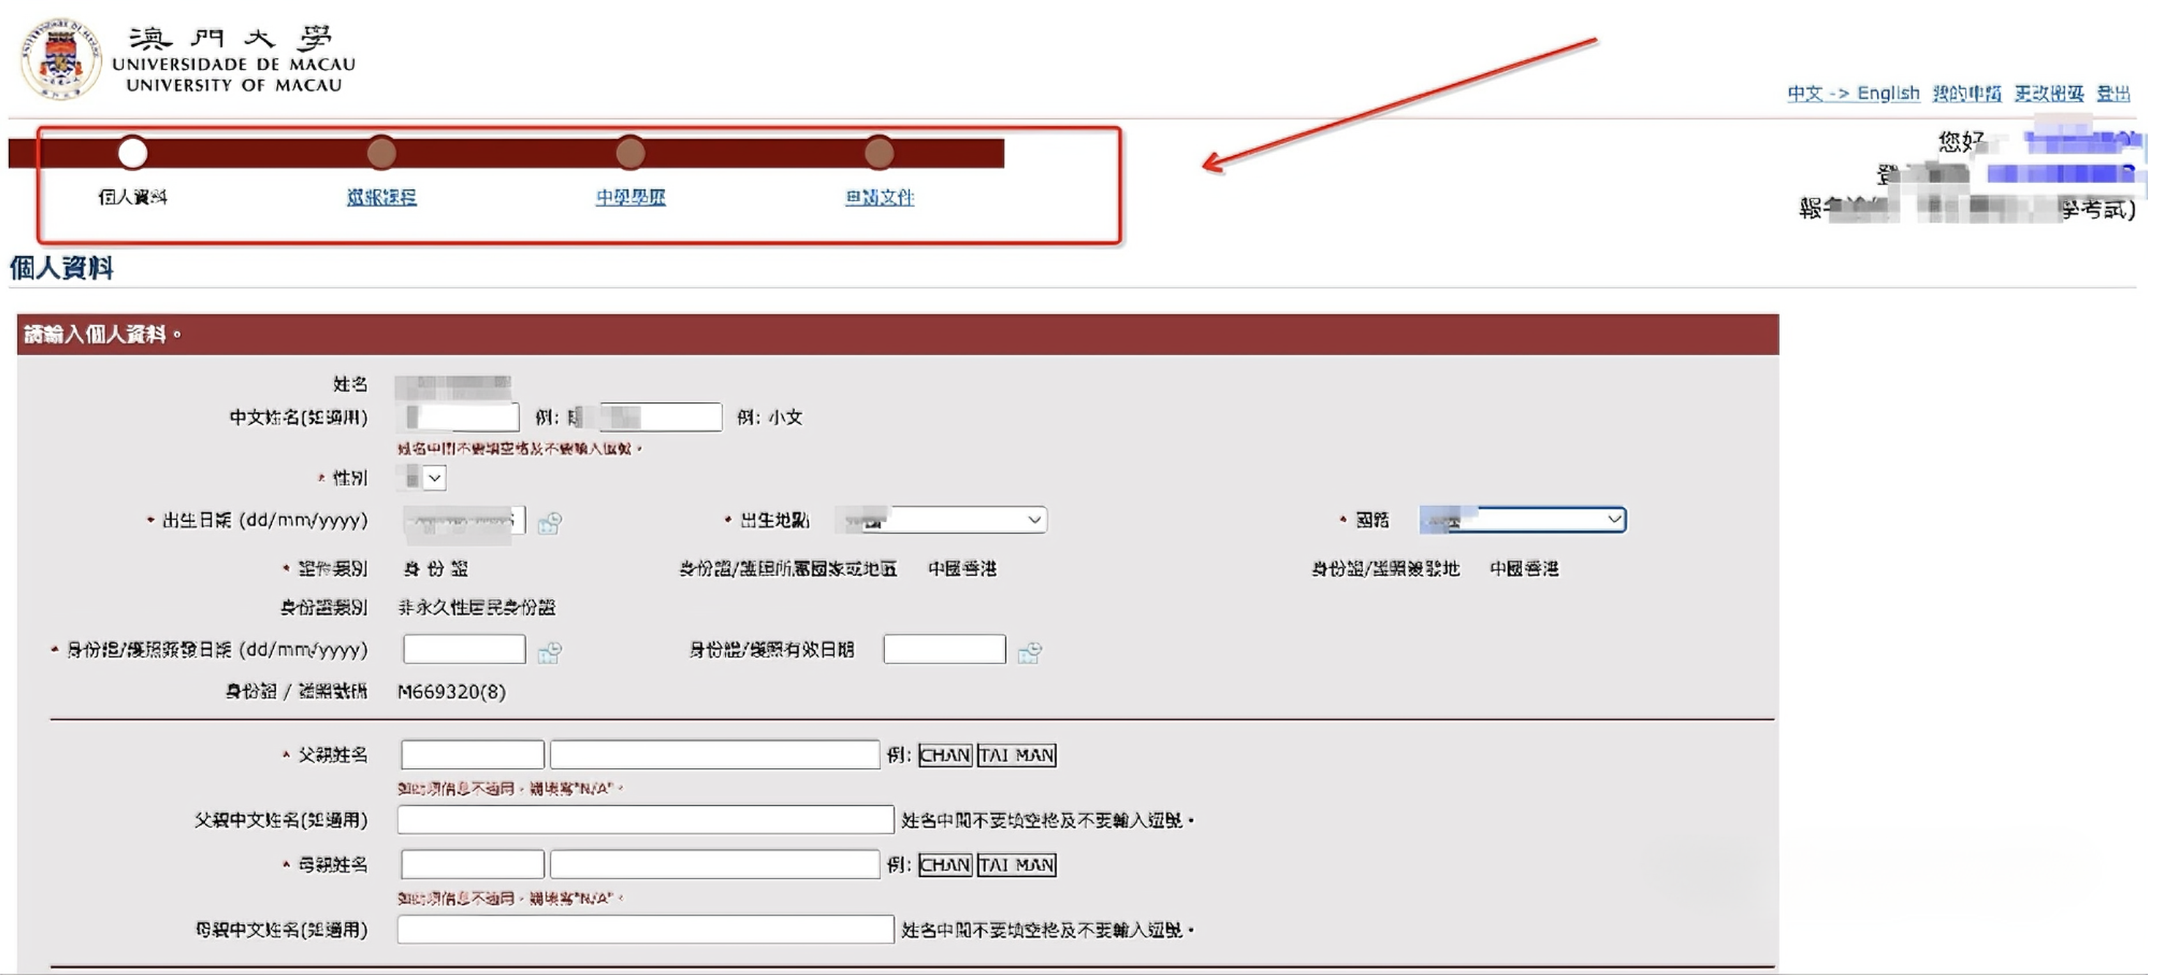Select the third progress step circle
The image size is (2162, 978).
coord(630,153)
